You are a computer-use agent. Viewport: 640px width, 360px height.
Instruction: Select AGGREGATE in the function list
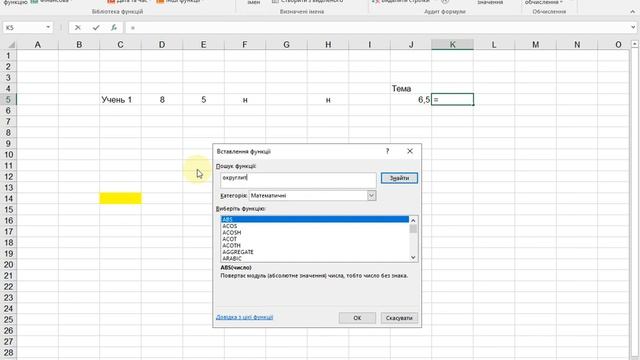[x=314, y=252]
